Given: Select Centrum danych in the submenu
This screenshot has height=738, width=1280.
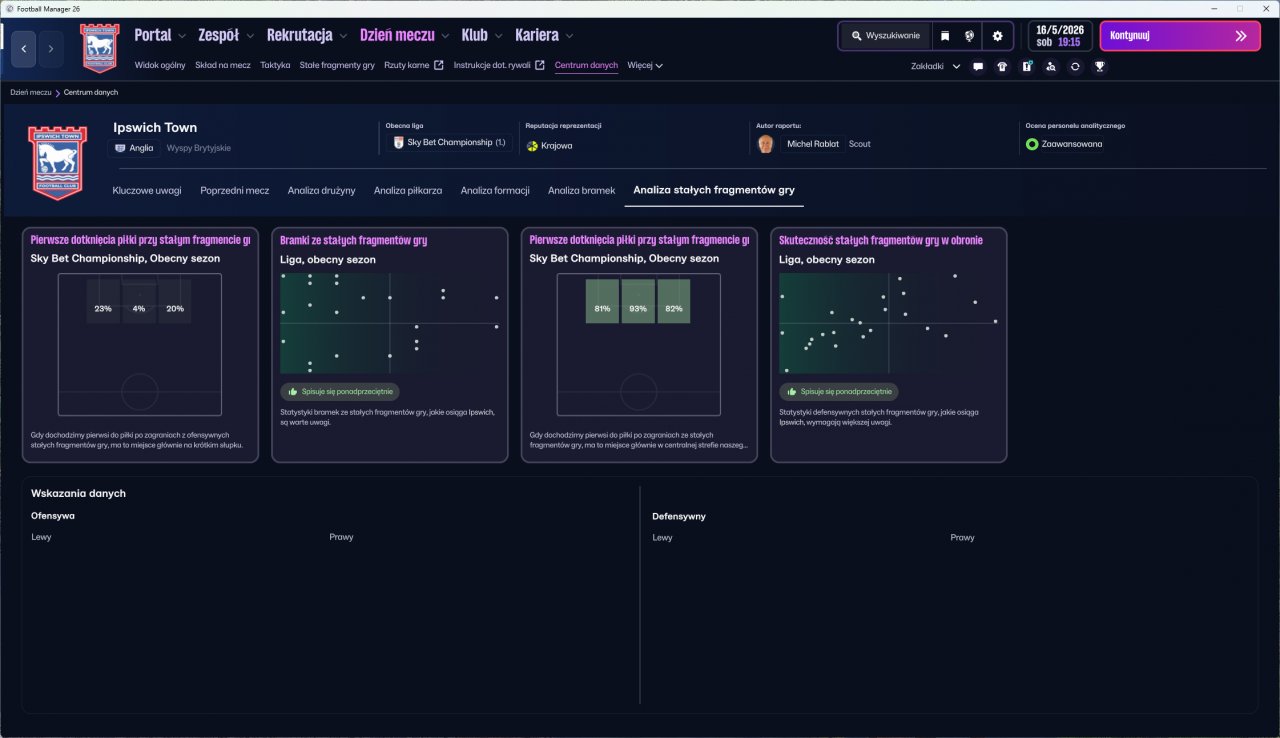Looking at the screenshot, I should point(586,66).
